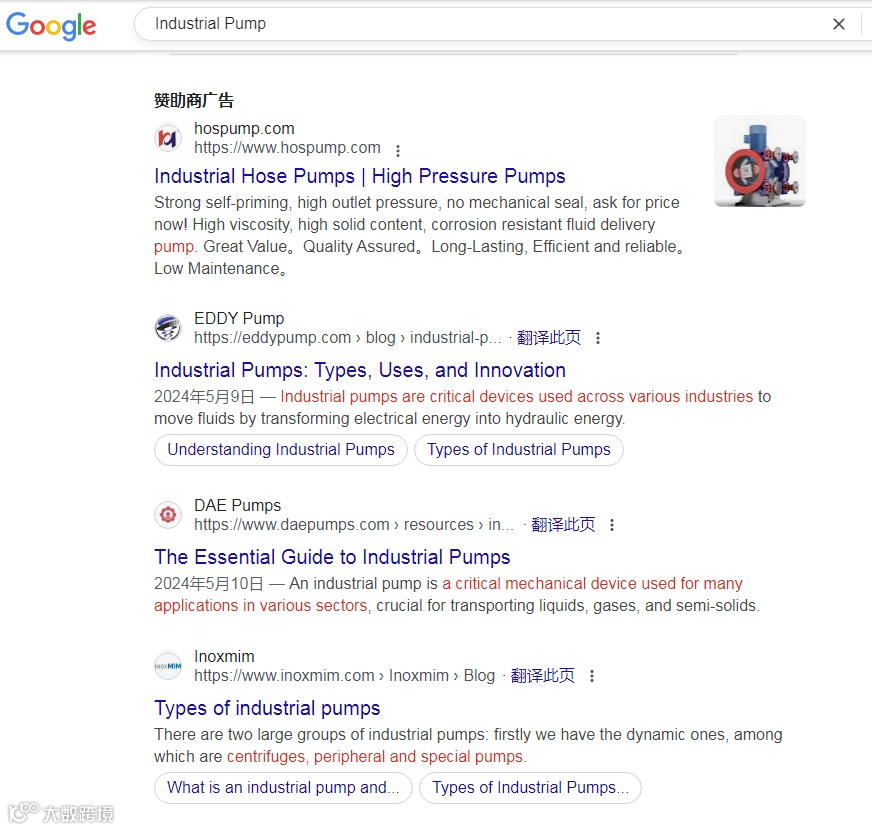Open Industrial Hose Pumps ad title
This screenshot has height=830, width=872.
pos(360,176)
